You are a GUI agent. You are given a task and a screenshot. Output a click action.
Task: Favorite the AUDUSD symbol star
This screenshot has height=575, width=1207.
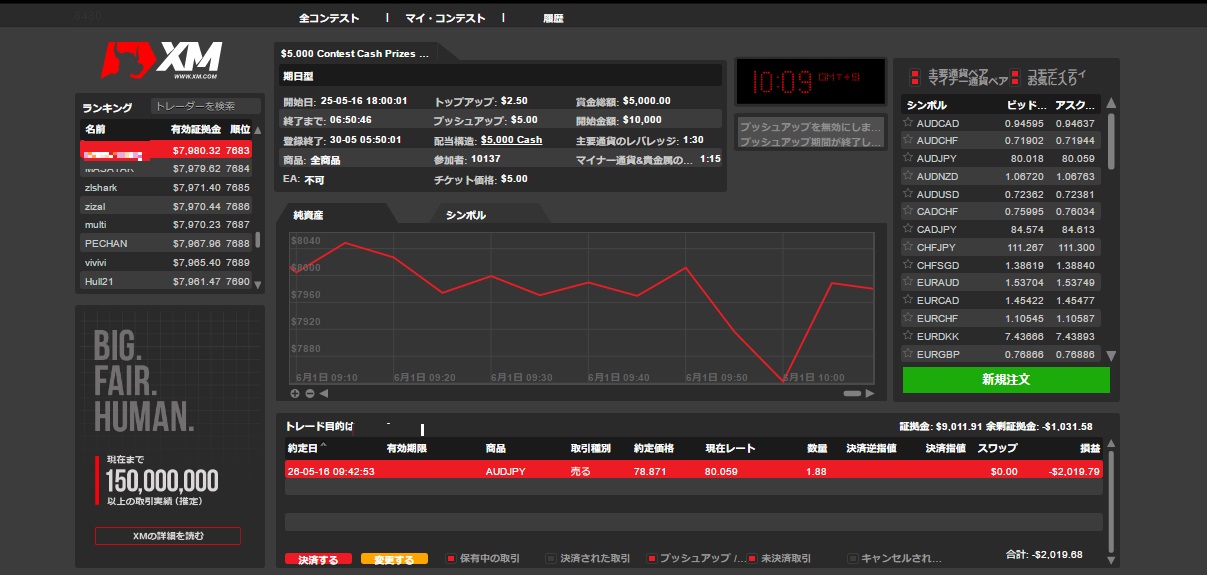tap(908, 194)
